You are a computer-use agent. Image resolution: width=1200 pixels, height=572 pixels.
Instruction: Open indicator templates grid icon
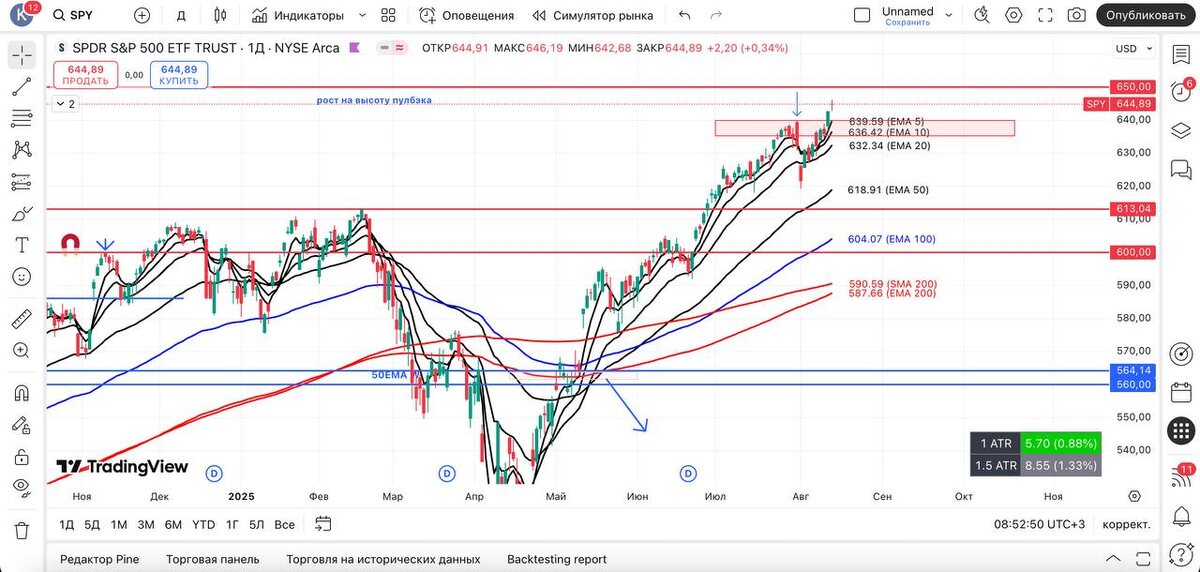point(389,15)
